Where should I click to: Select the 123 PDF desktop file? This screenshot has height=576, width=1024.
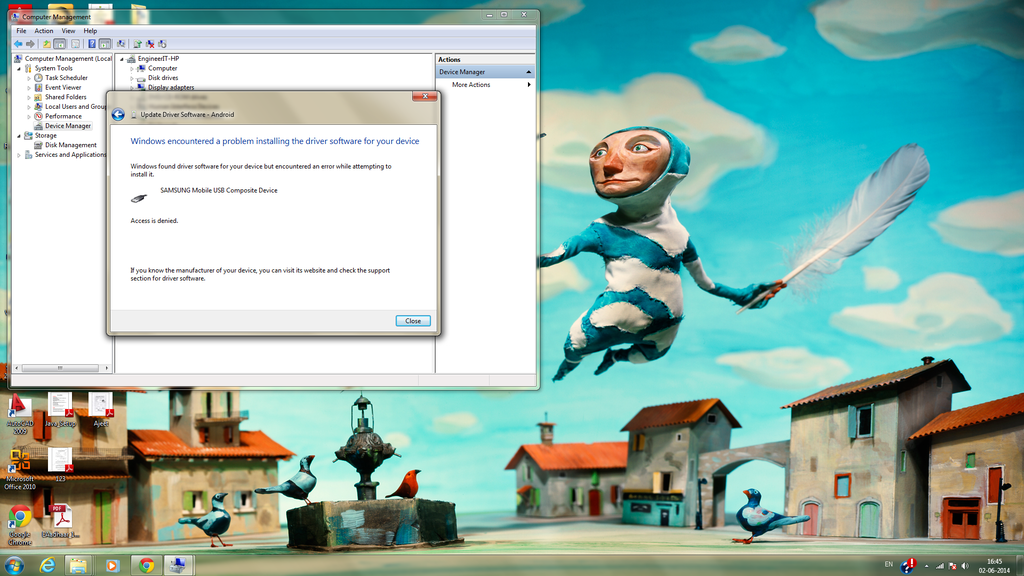click(x=60, y=465)
